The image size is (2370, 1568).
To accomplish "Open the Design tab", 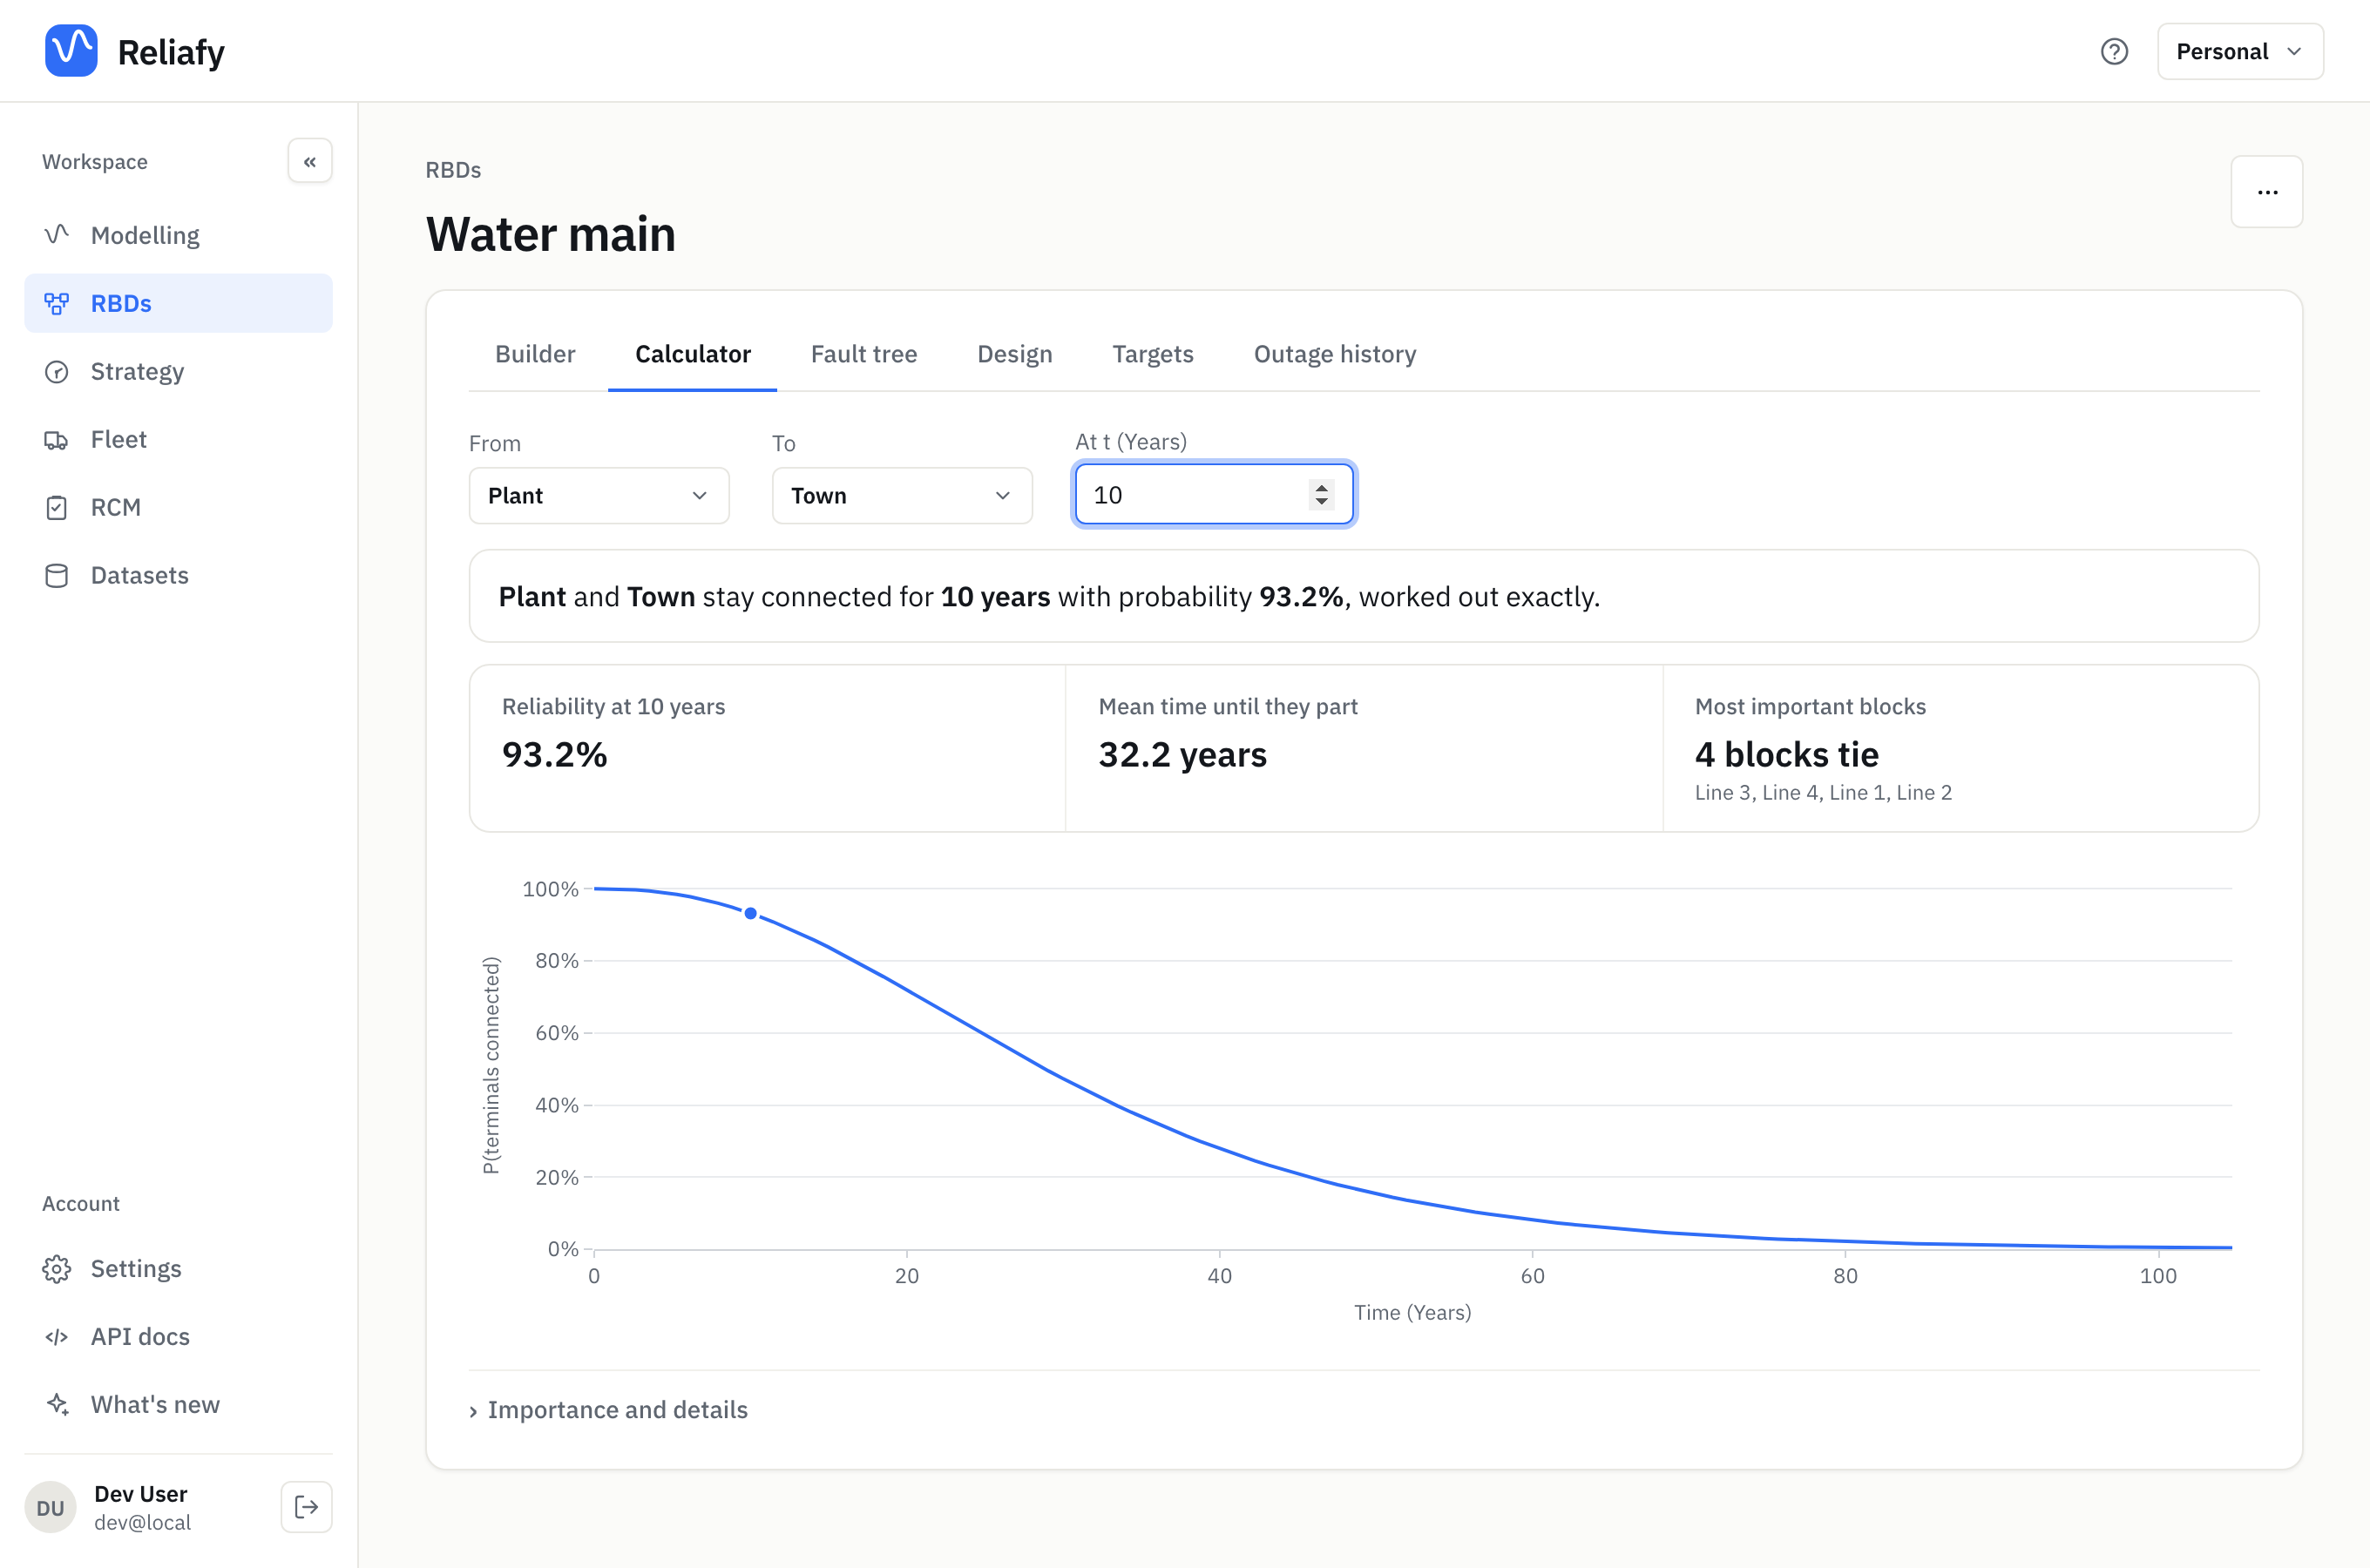I will (x=1014, y=354).
